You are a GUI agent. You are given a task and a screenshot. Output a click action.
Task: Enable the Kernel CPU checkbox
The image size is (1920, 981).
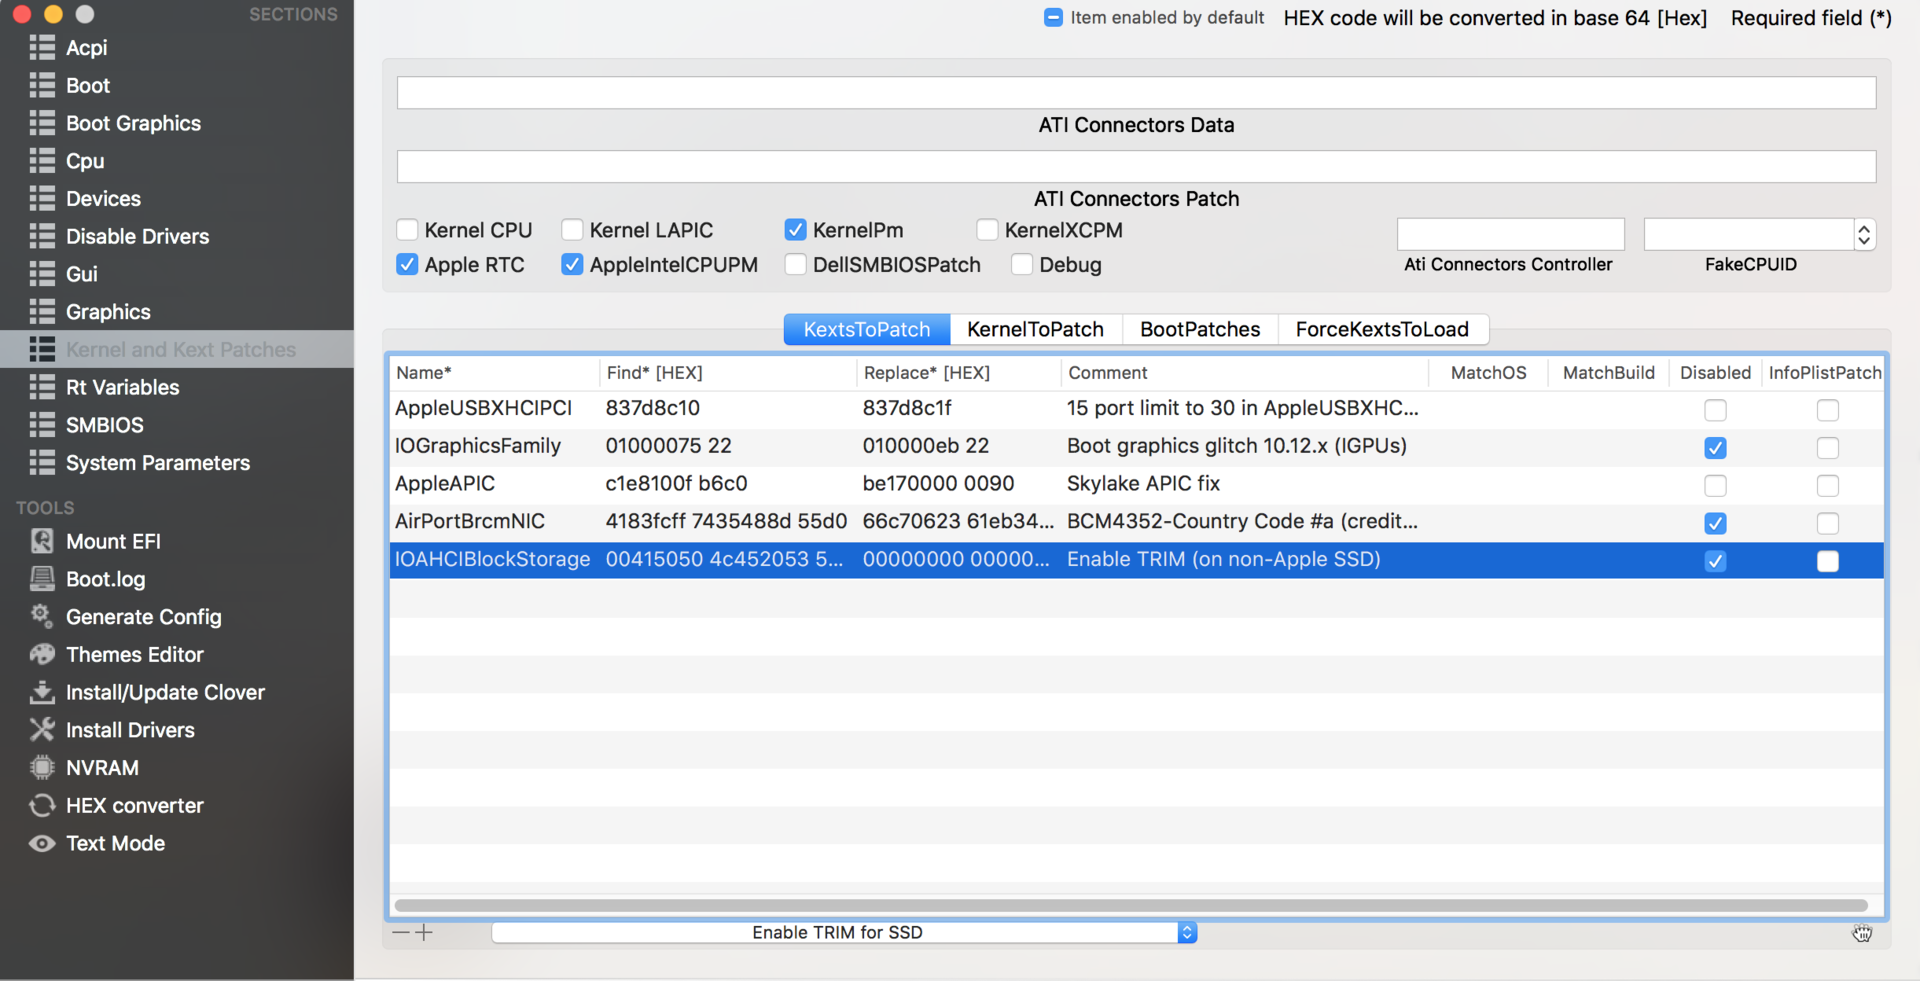click(x=407, y=230)
